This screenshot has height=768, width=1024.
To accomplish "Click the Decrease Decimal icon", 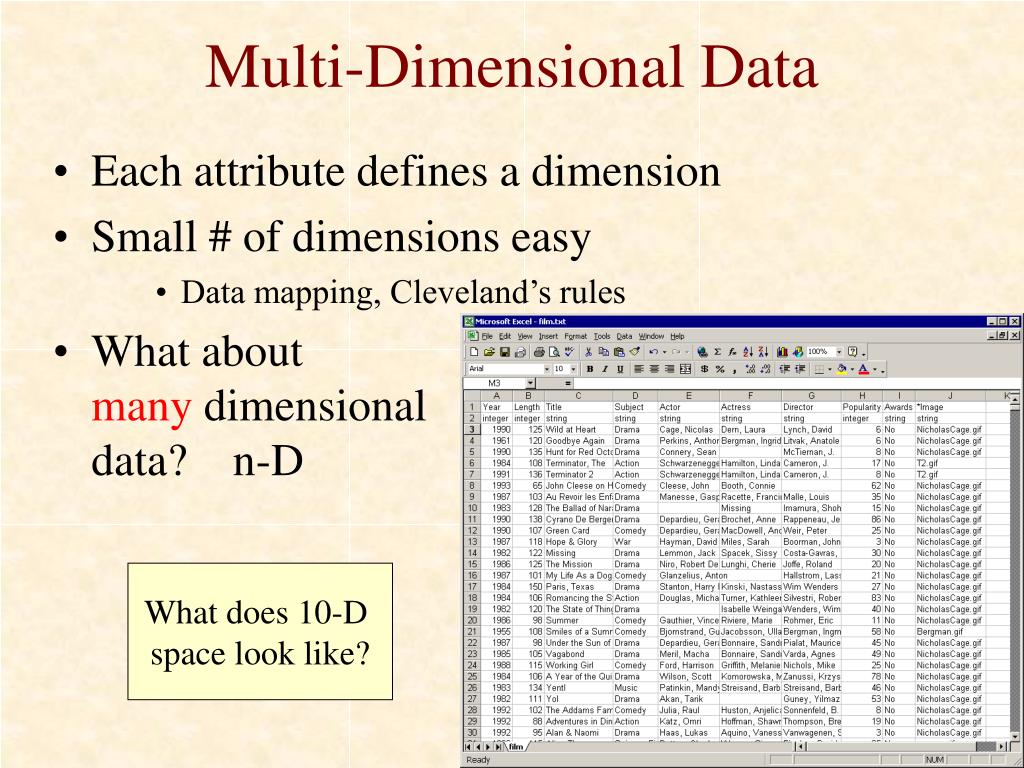I will pos(765,369).
